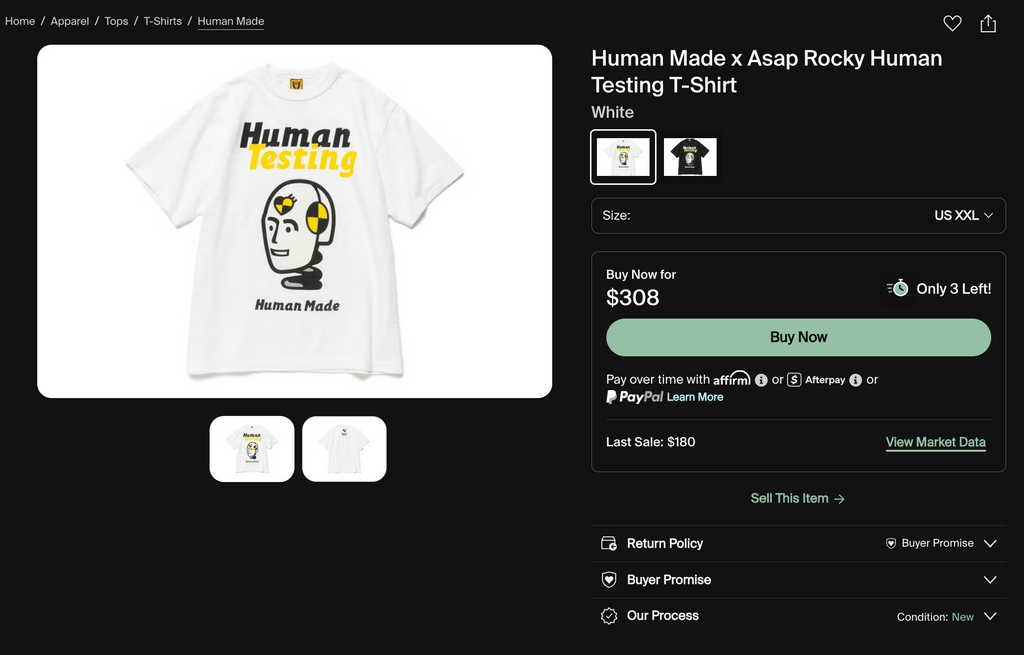Viewport: 1024px width, 655px height.
Task: Click the Affirm info icon
Action: click(761, 380)
